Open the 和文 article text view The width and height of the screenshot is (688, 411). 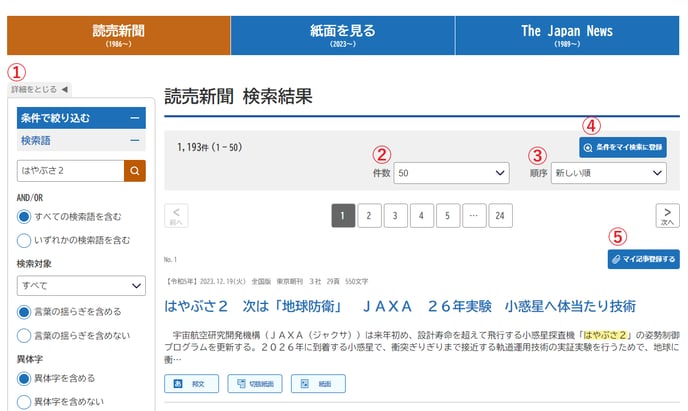pos(190,384)
